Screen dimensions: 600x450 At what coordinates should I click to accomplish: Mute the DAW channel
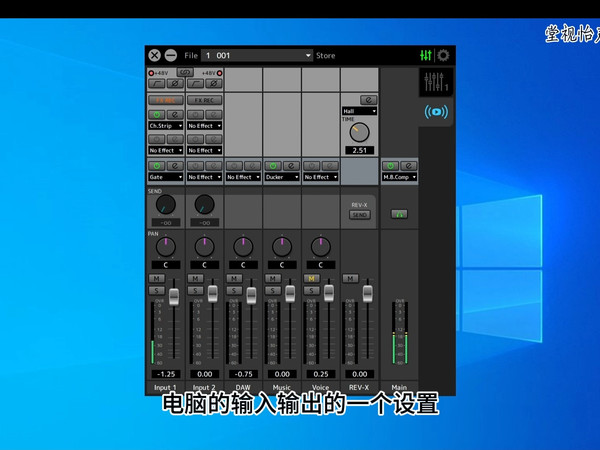(x=234, y=278)
